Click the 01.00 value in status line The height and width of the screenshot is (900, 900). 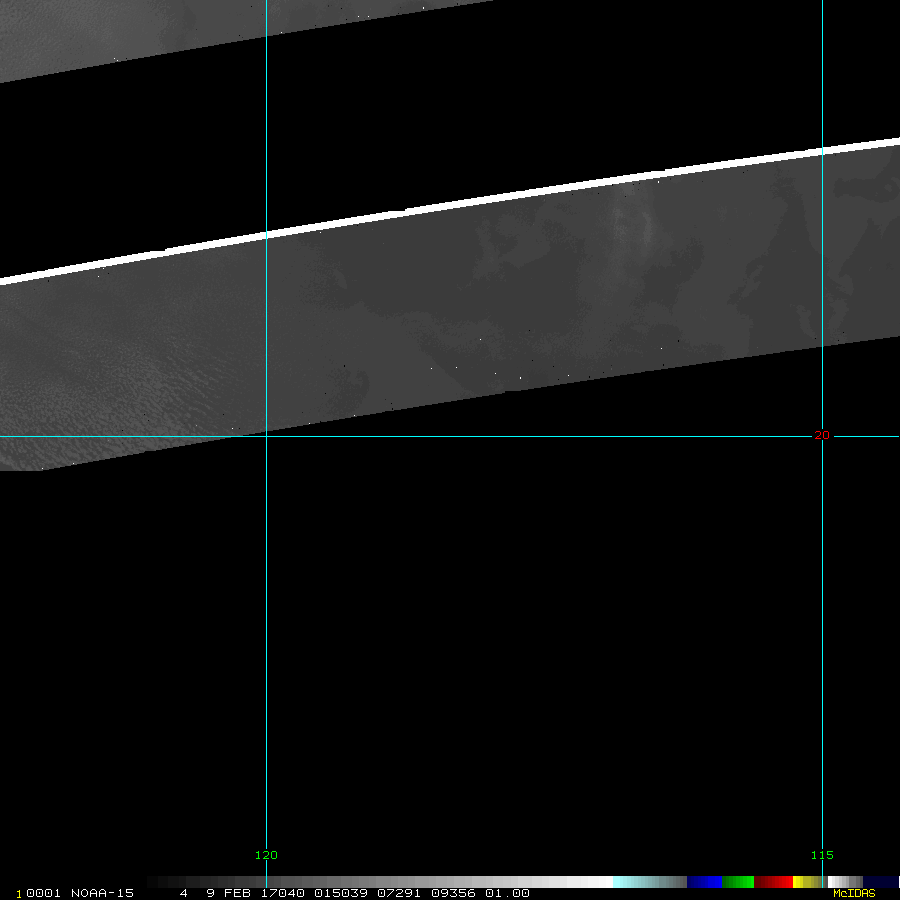(507, 893)
